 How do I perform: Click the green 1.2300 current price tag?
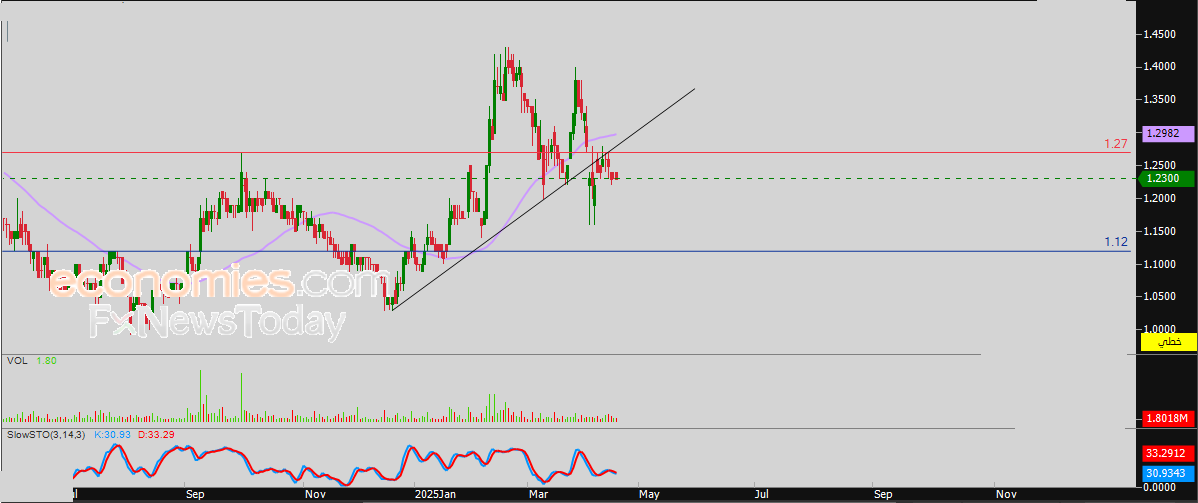(x=1165, y=178)
